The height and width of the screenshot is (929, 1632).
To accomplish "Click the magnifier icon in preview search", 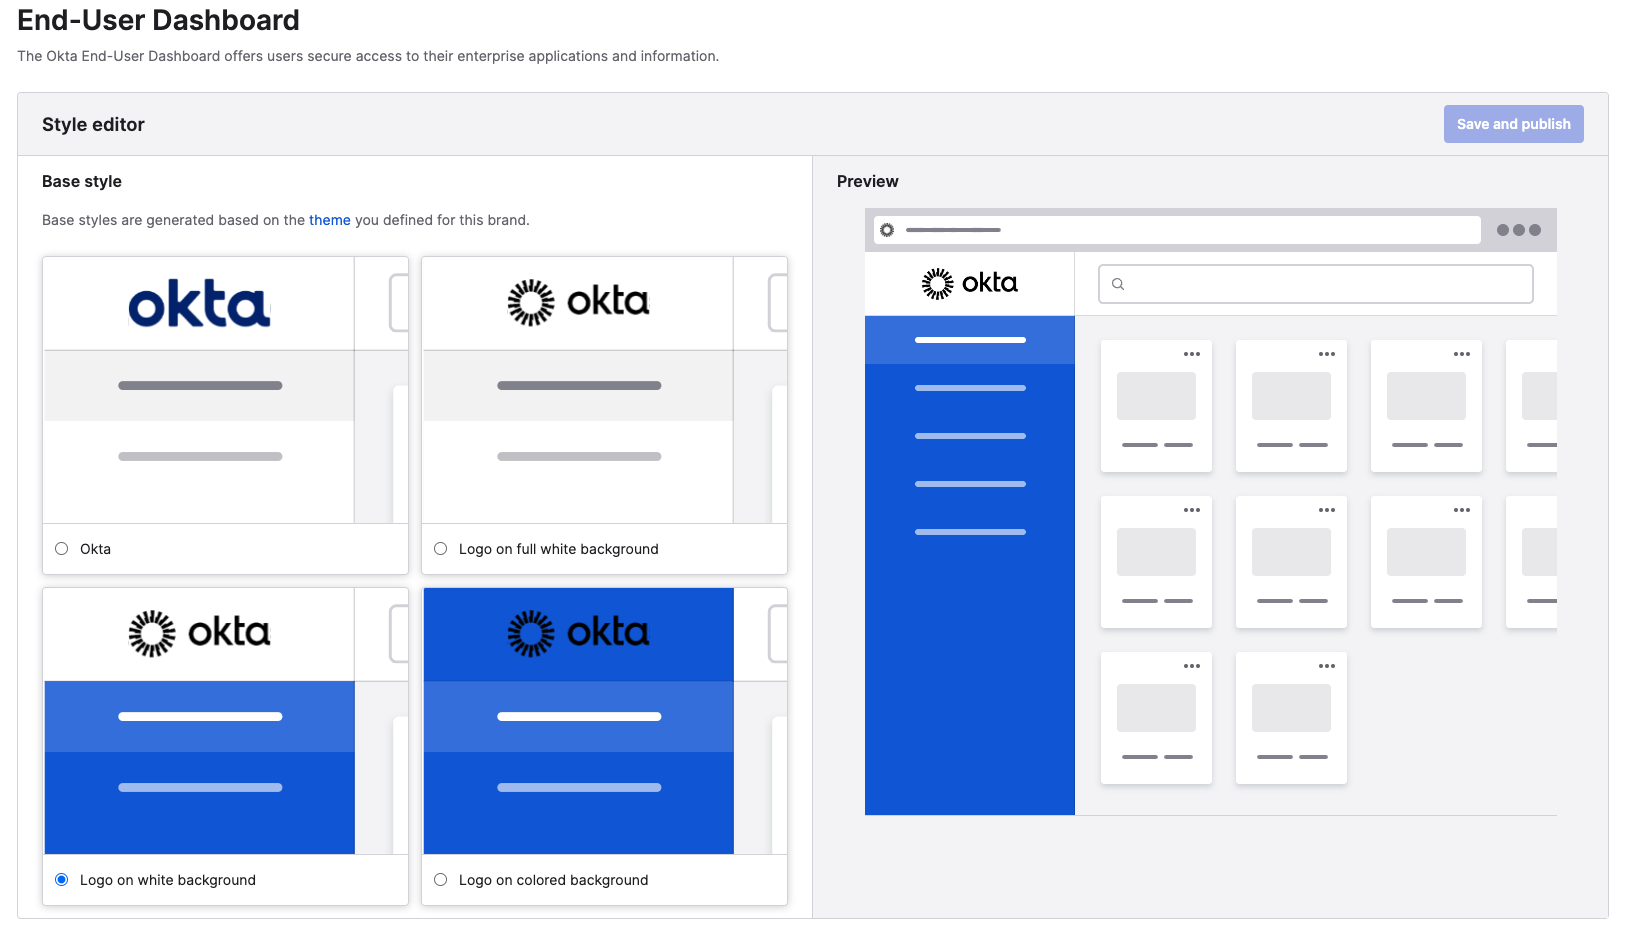I will [x=1118, y=284].
